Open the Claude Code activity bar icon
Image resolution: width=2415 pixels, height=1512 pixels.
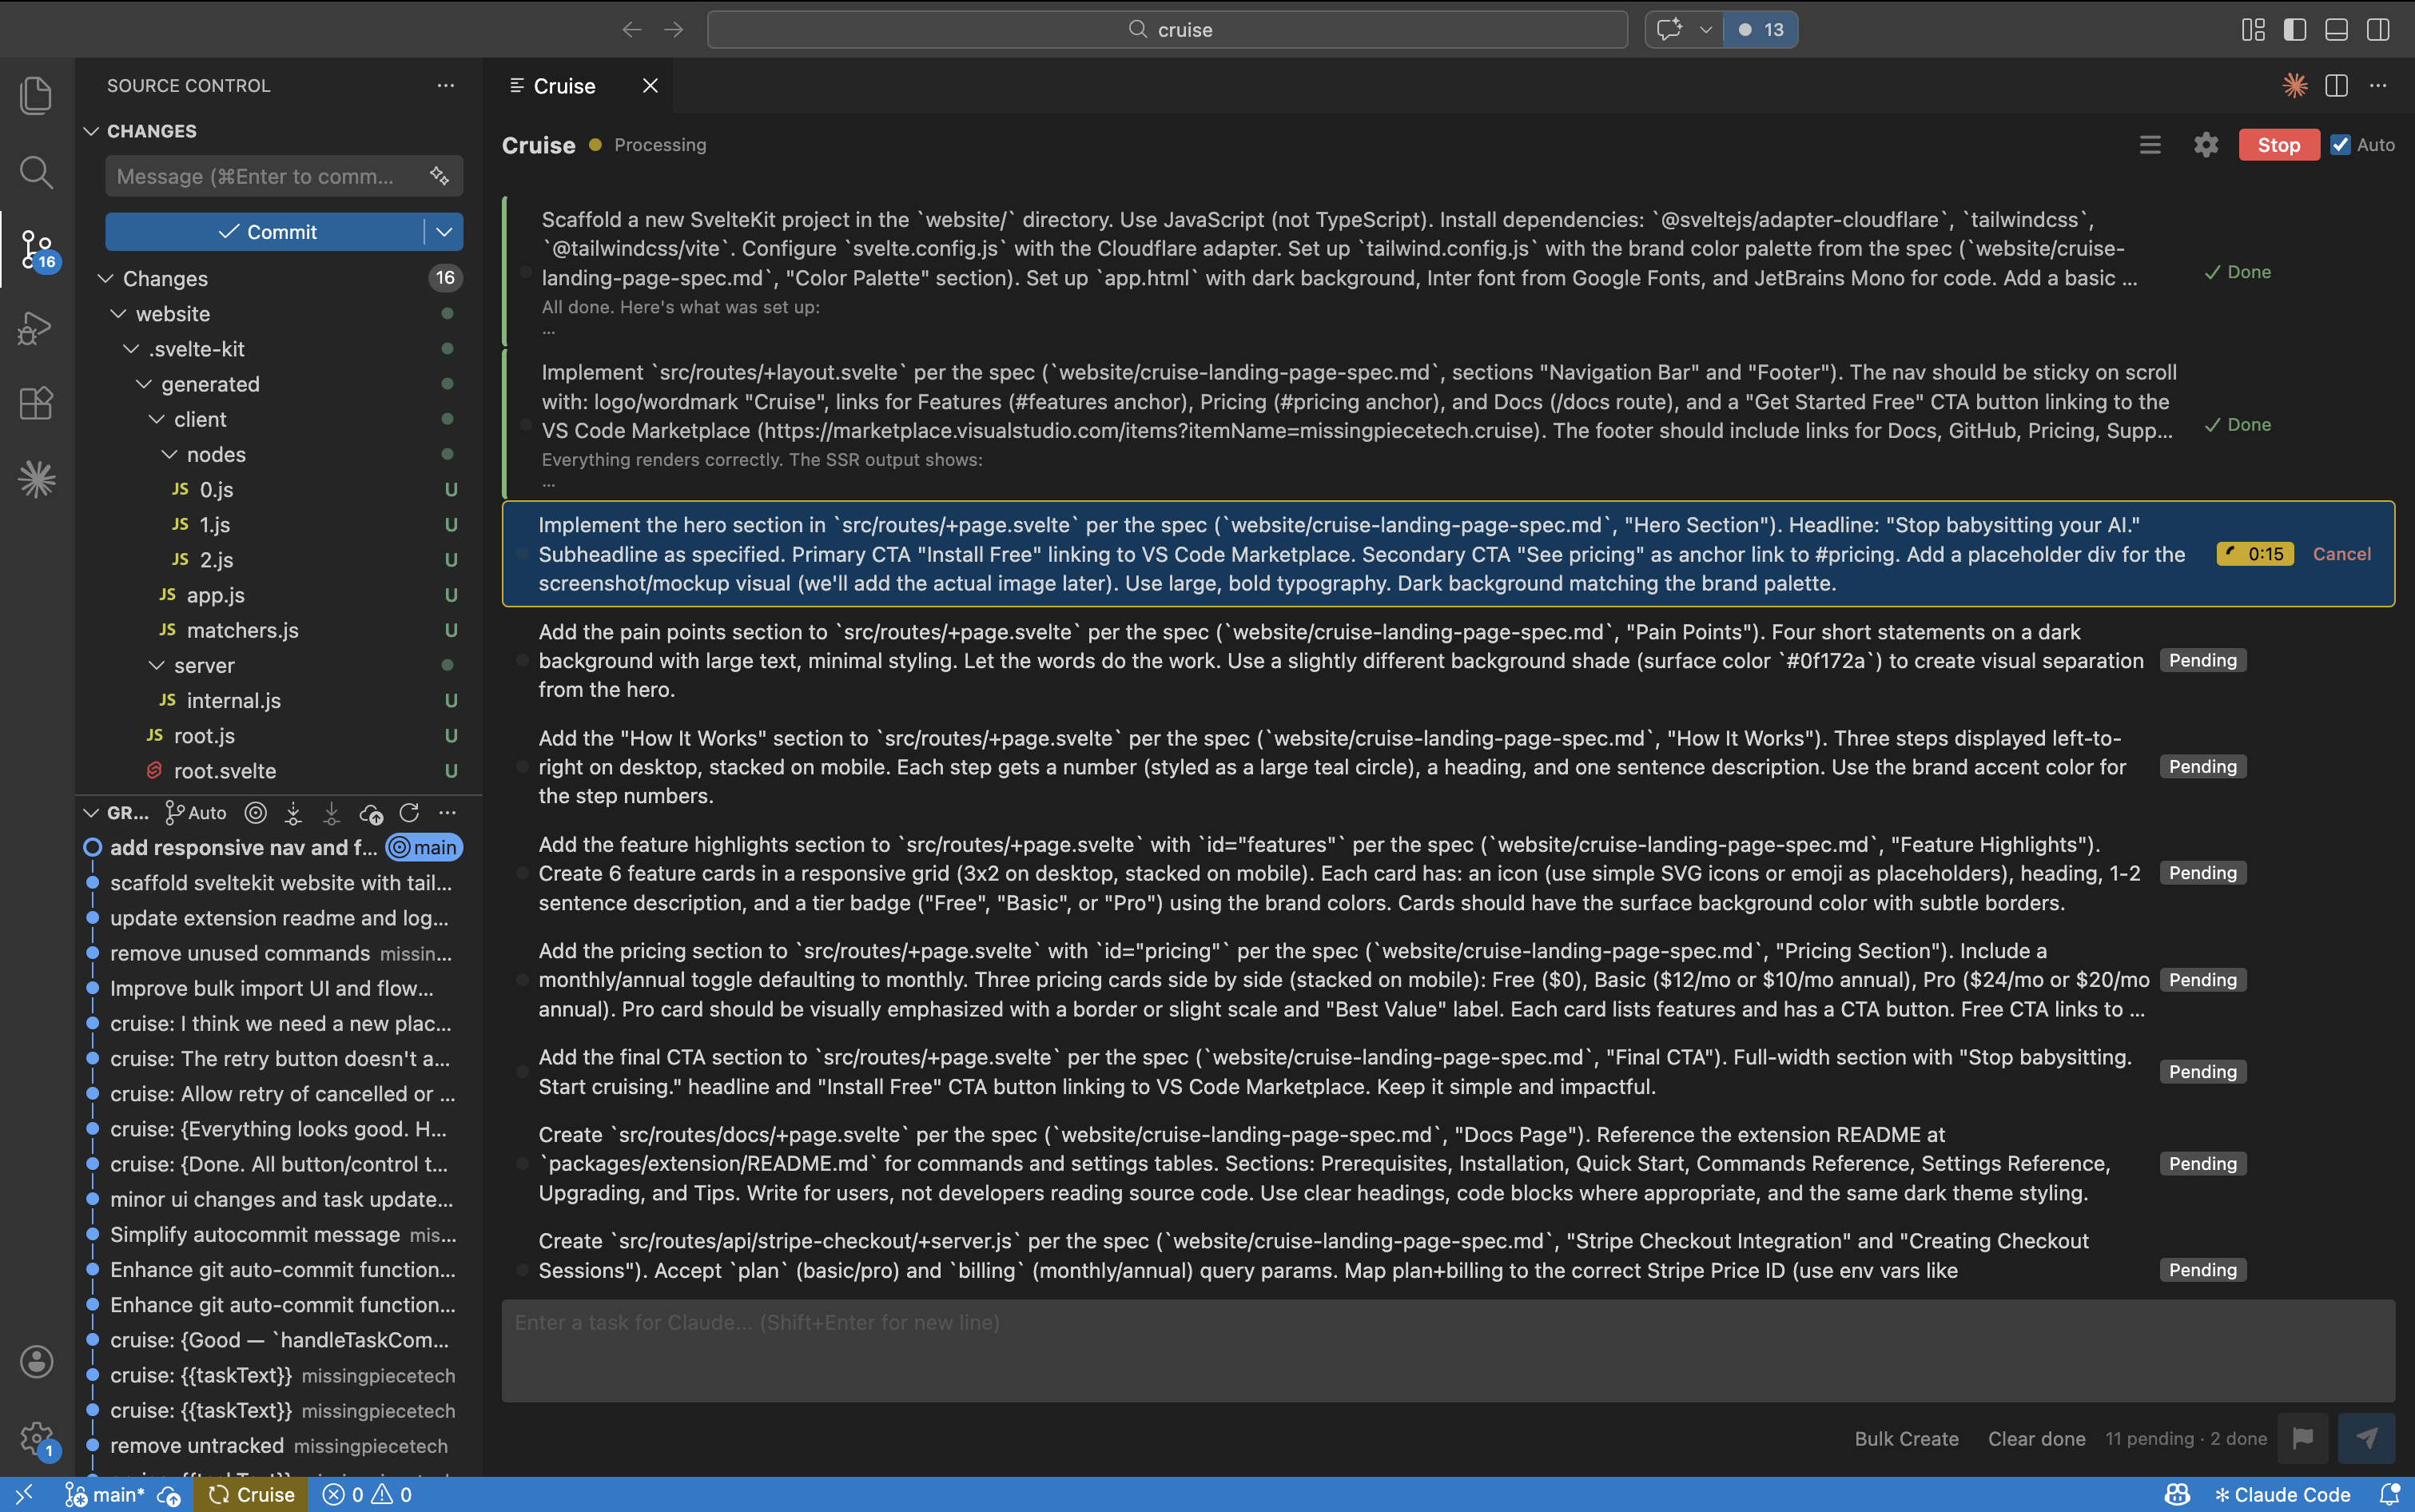click(x=36, y=479)
